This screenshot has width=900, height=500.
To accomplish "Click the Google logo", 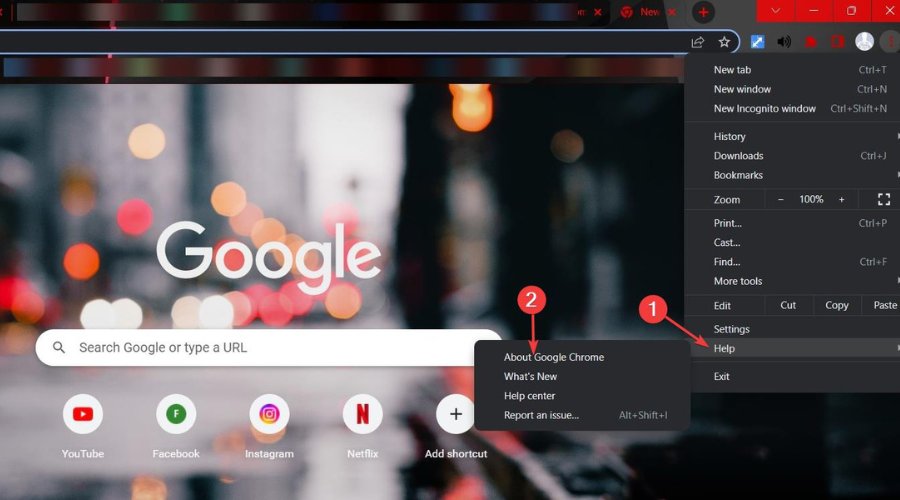I will 269,258.
